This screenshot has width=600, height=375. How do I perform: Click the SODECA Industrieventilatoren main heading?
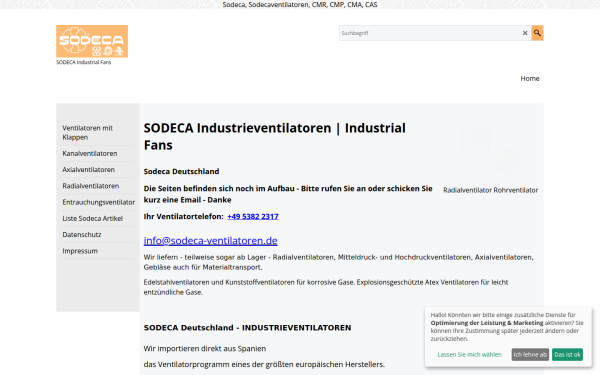[x=274, y=137]
